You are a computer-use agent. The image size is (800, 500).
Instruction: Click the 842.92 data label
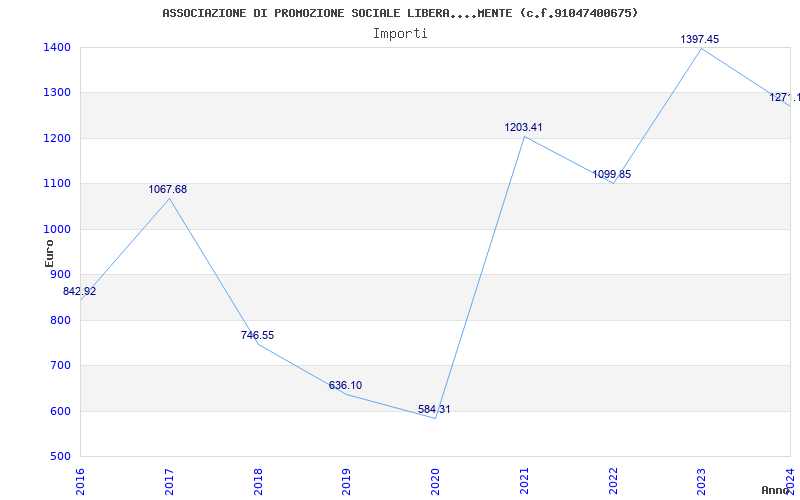click(x=80, y=292)
